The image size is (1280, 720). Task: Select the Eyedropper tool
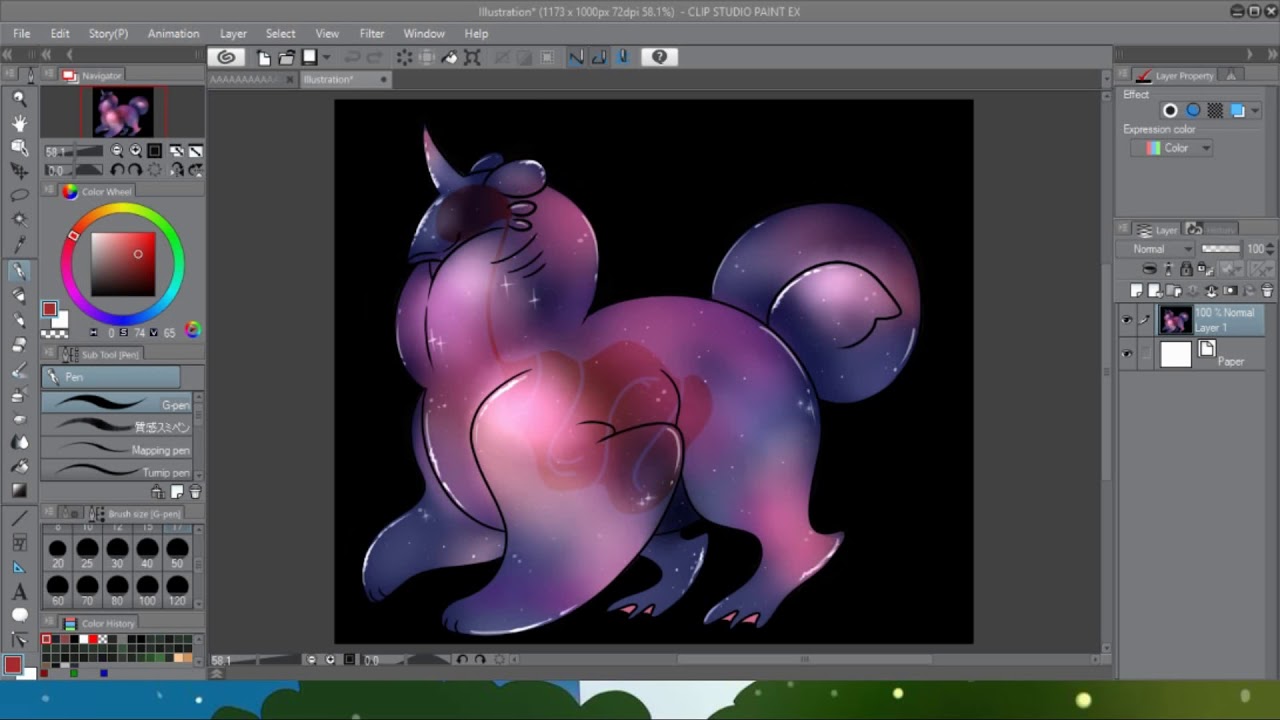point(19,245)
